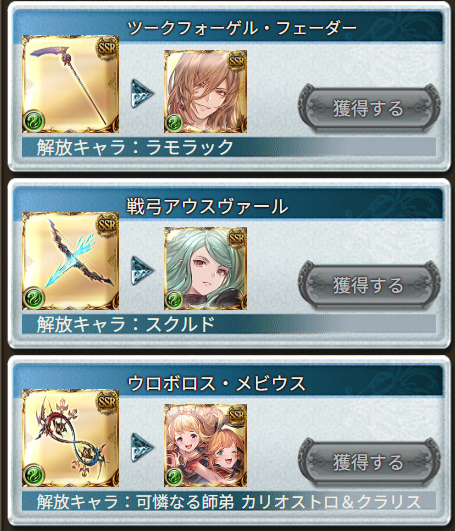The width and height of the screenshot is (455, 531).
Task: Tap wind element badge on ラモラック portrait
Action: 174,123
